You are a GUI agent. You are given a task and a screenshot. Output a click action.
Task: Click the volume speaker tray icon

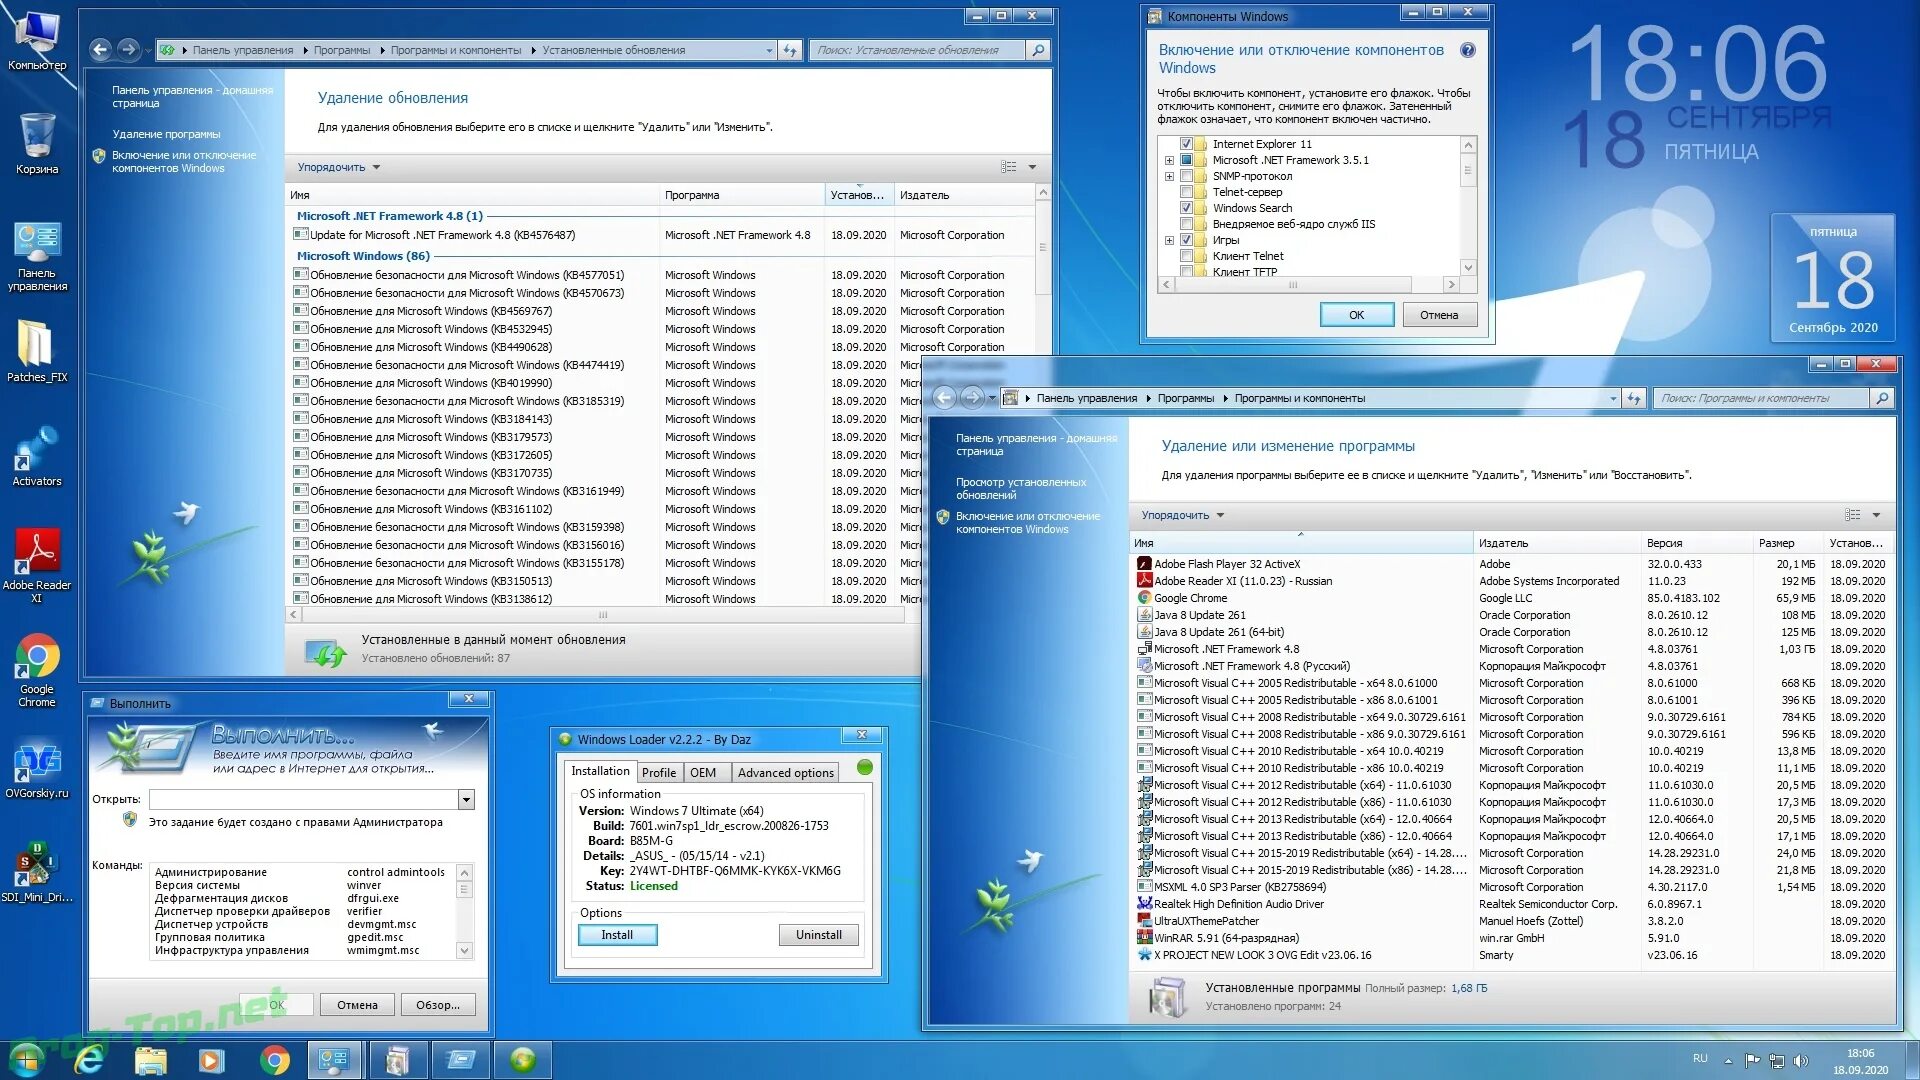point(1801,1061)
